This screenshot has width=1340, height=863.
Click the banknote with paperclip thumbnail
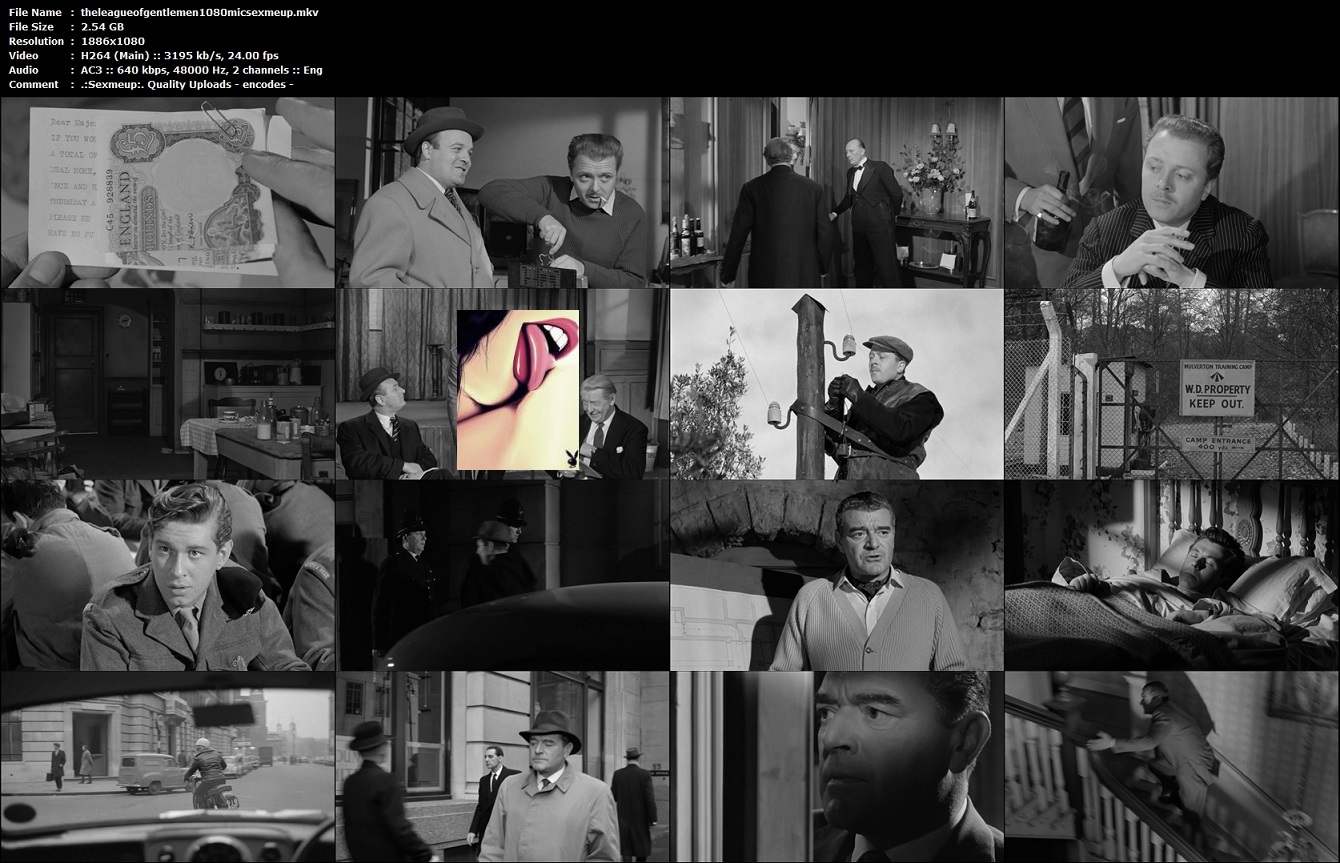coord(168,192)
